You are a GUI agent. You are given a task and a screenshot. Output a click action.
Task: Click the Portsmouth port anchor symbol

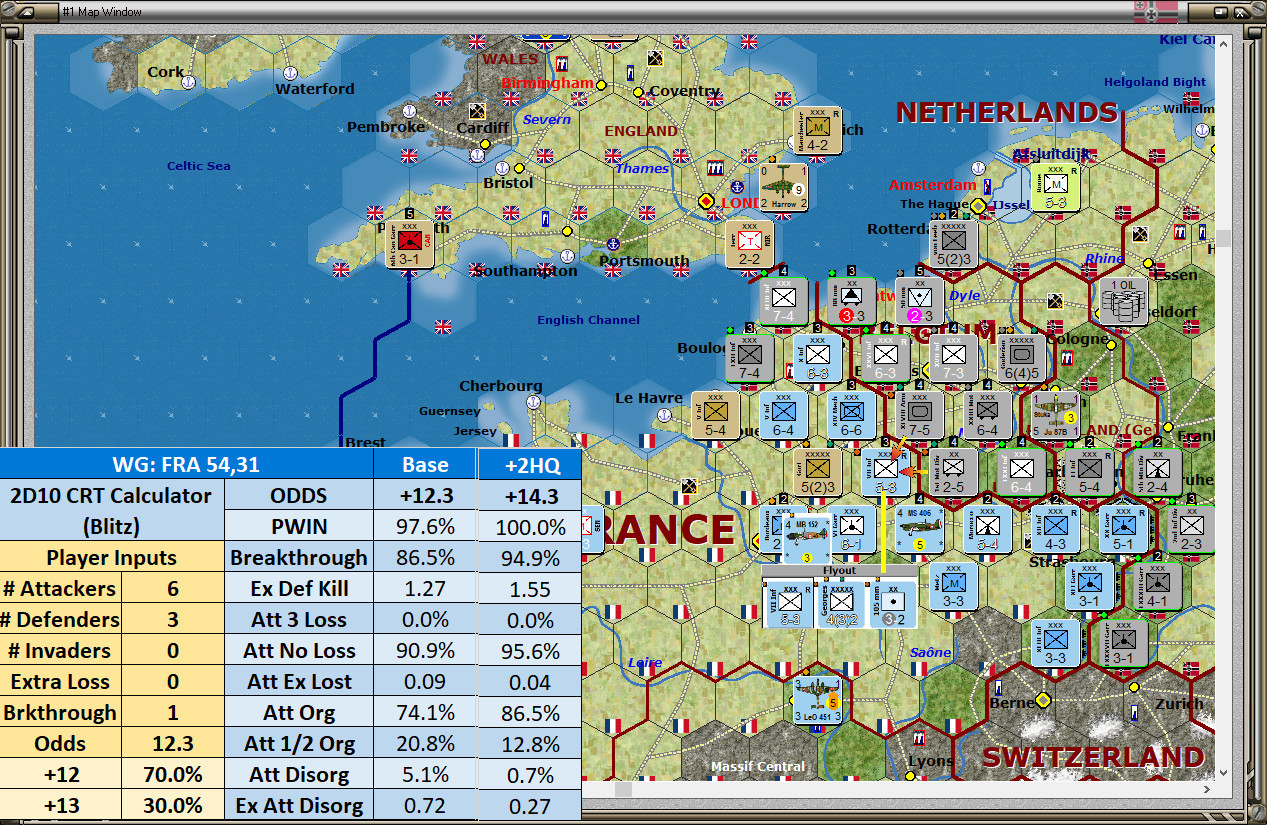point(614,243)
